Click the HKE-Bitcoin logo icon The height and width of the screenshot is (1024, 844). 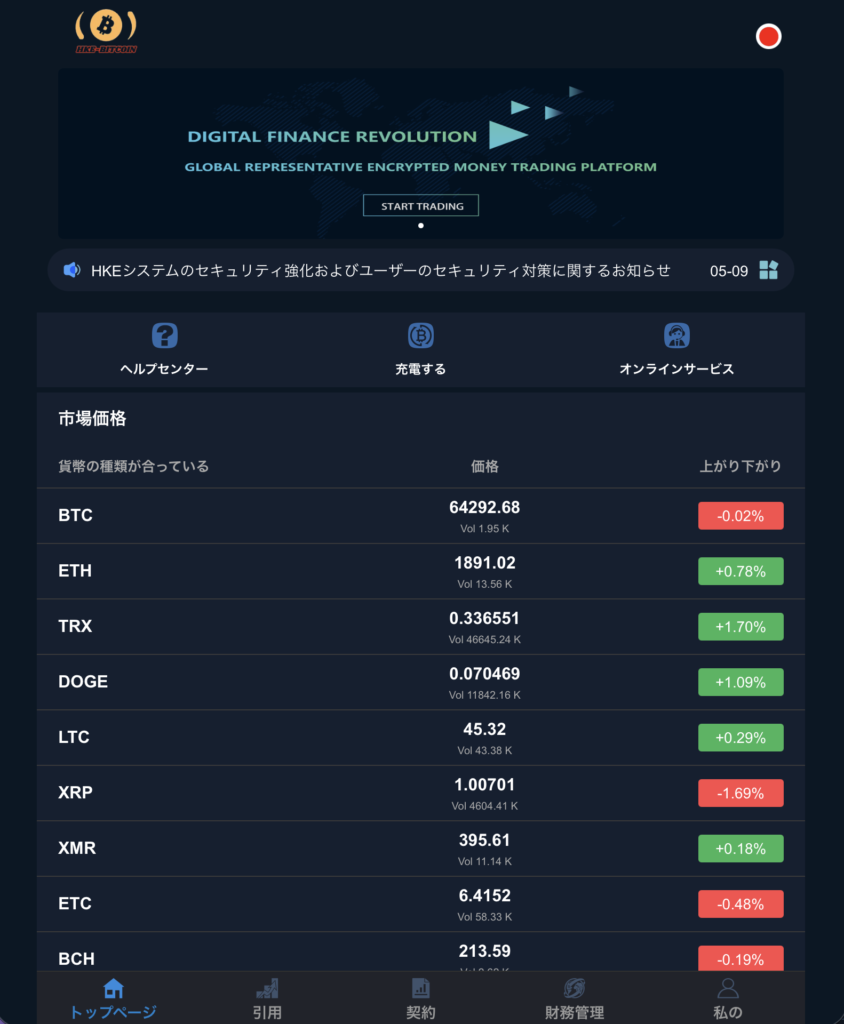(106, 31)
